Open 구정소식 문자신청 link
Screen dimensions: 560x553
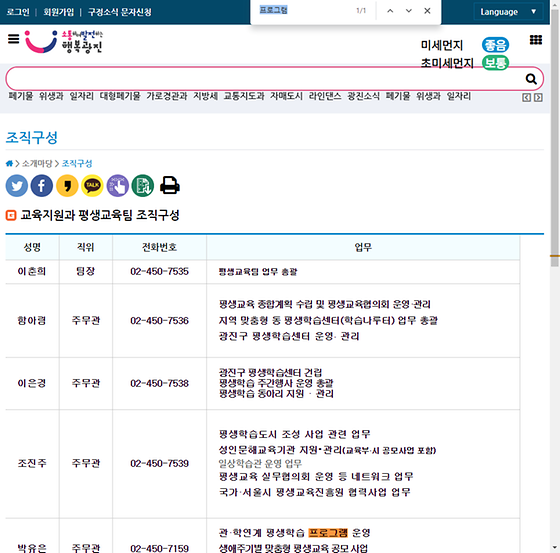[x=120, y=12]
